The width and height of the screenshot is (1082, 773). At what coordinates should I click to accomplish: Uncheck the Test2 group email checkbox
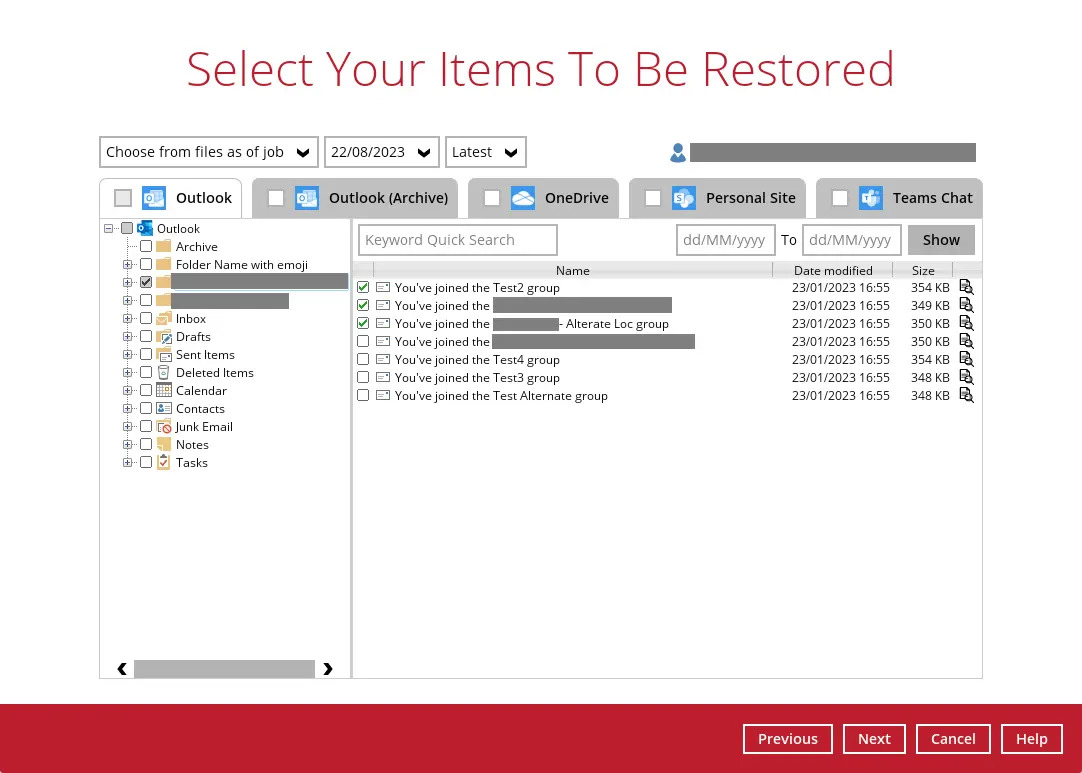click(363, 288)
